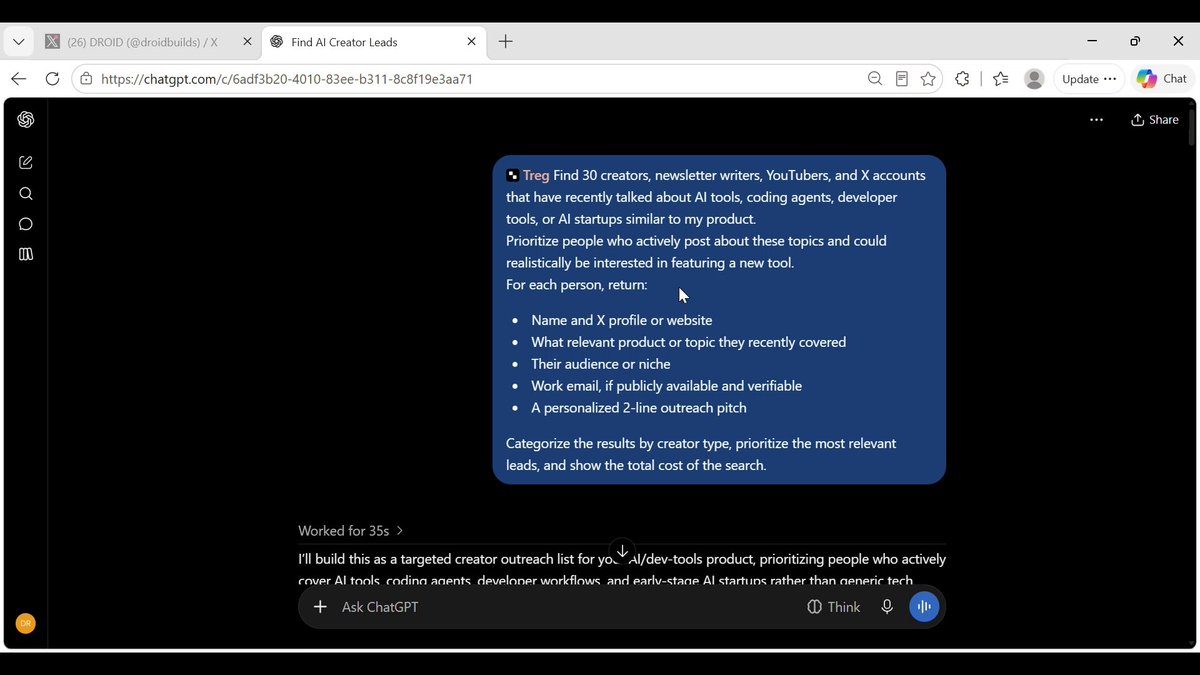
Task: Click the three-dot conversation options menu
Action: tap(1096, 120)
